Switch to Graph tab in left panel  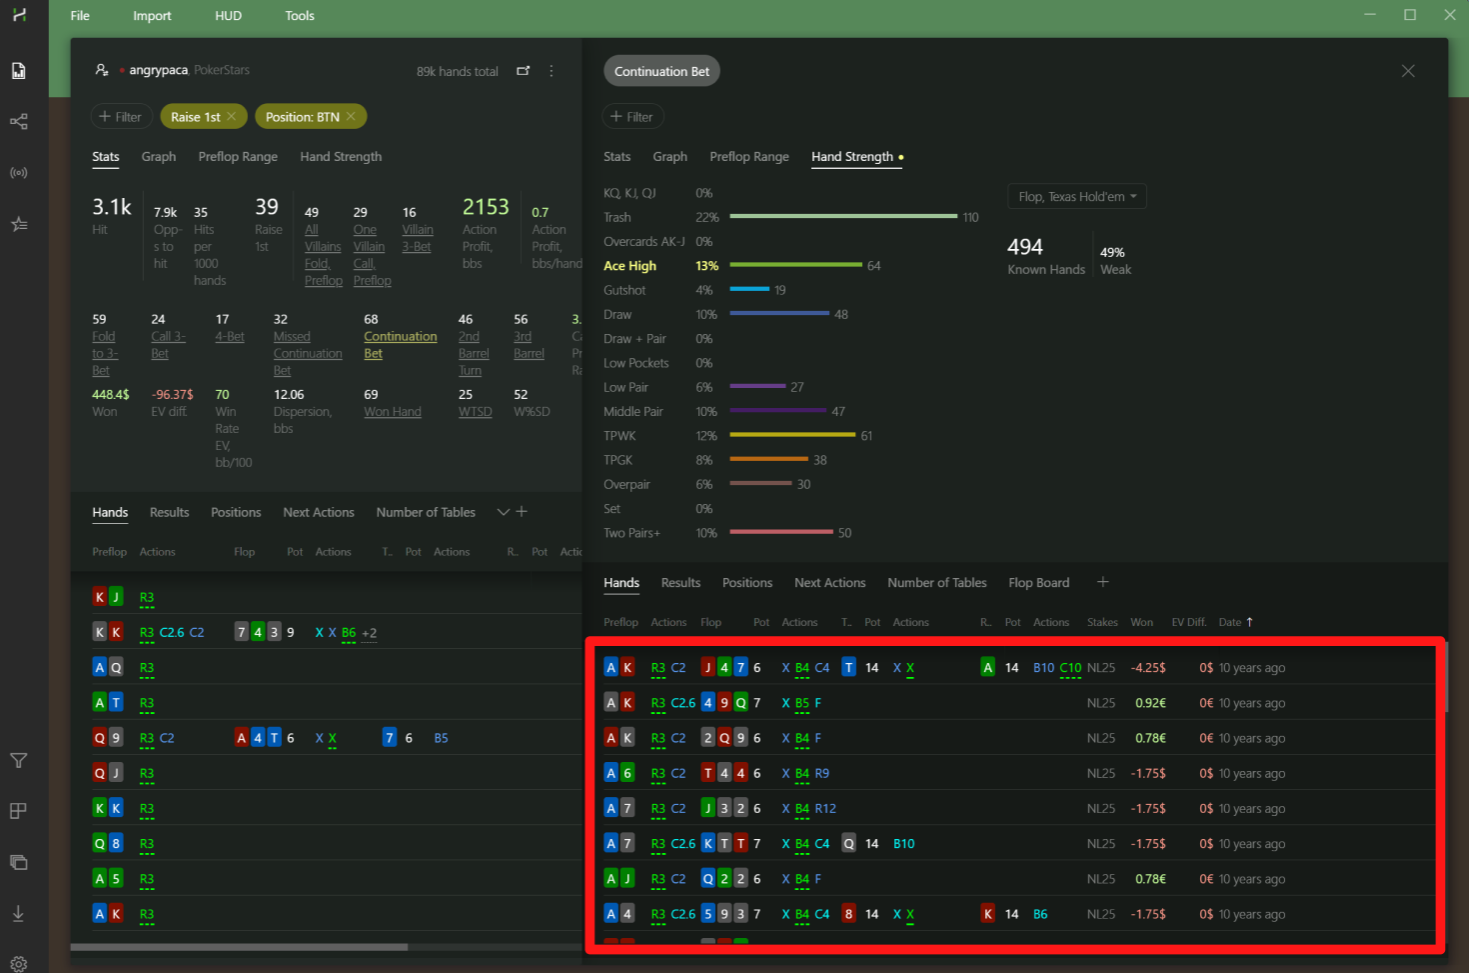tap(158, 156)
